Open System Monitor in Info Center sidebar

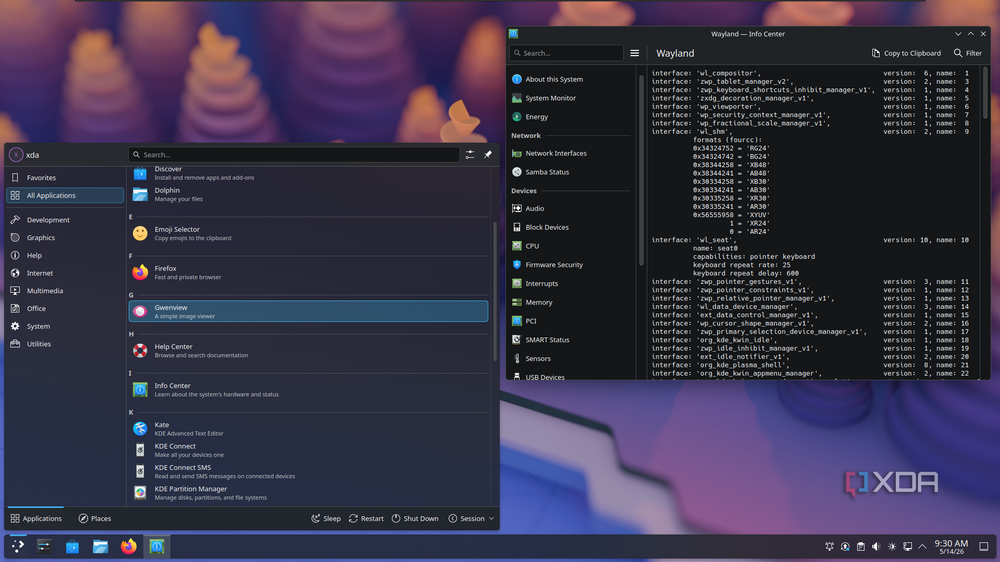coord(572,98)
